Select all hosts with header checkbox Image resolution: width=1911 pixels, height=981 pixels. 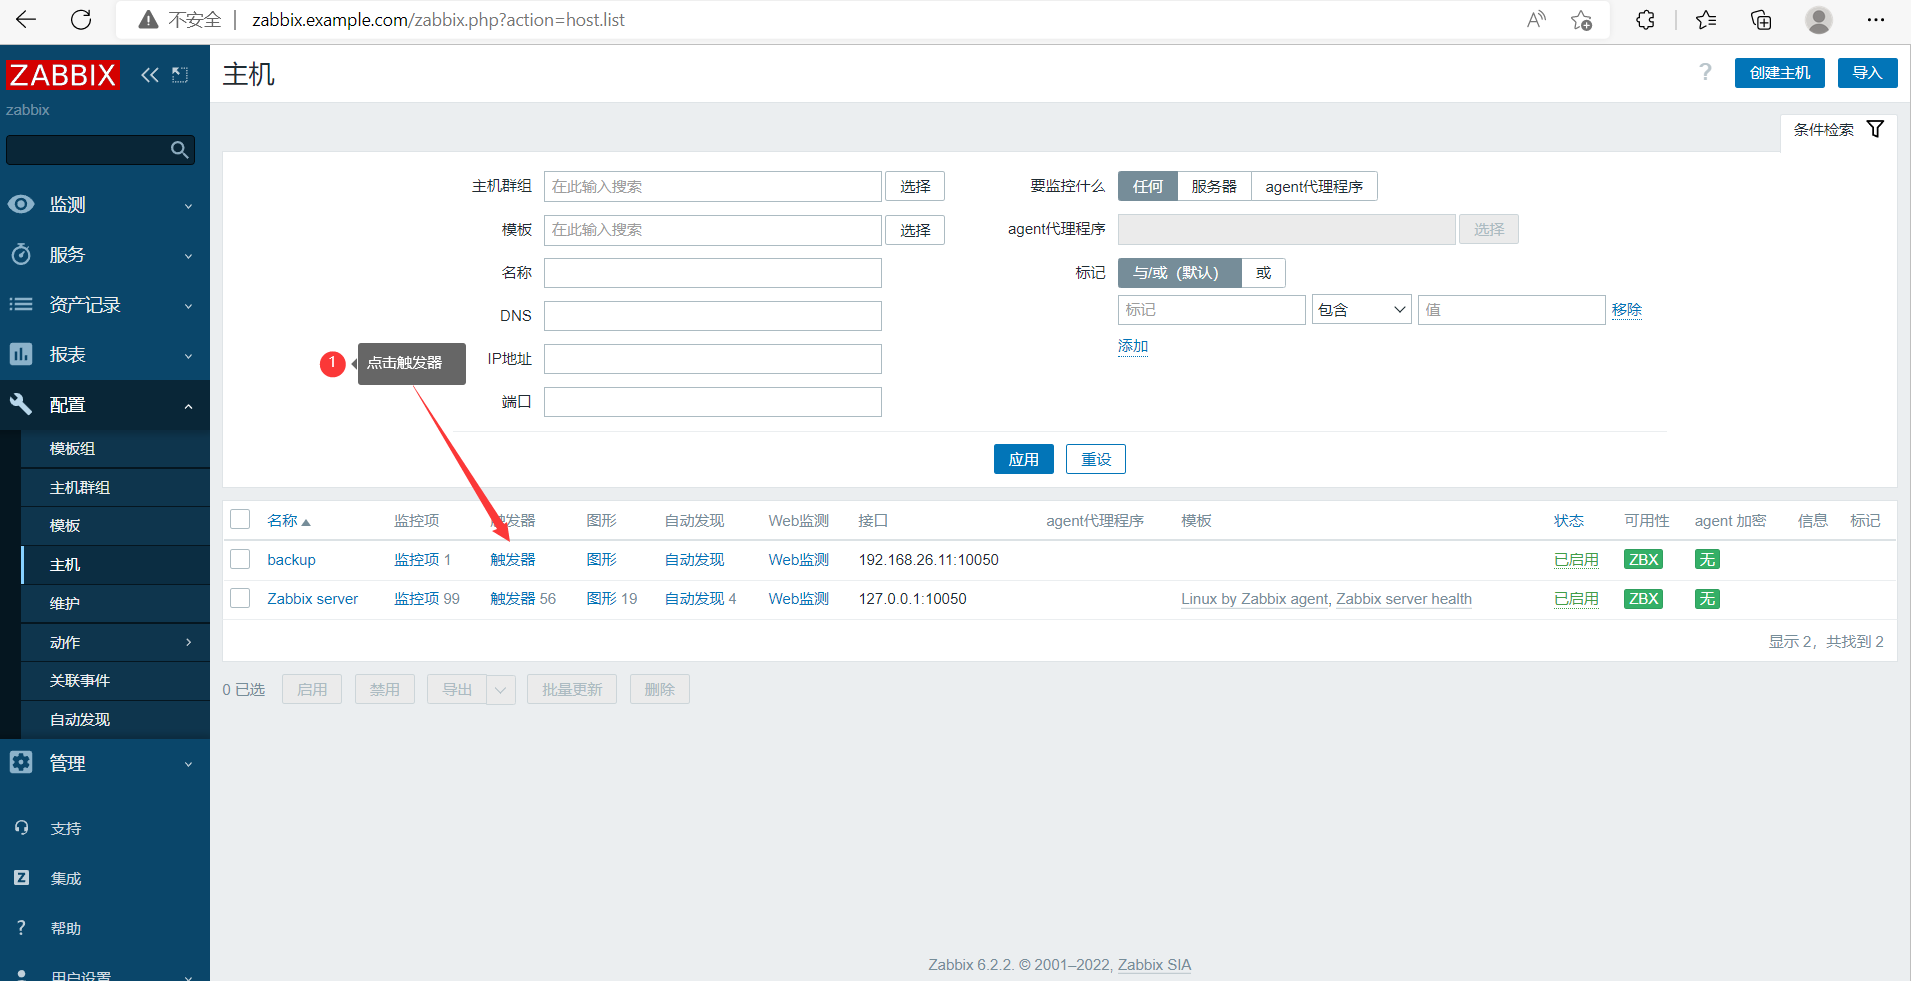pos(240,519)
